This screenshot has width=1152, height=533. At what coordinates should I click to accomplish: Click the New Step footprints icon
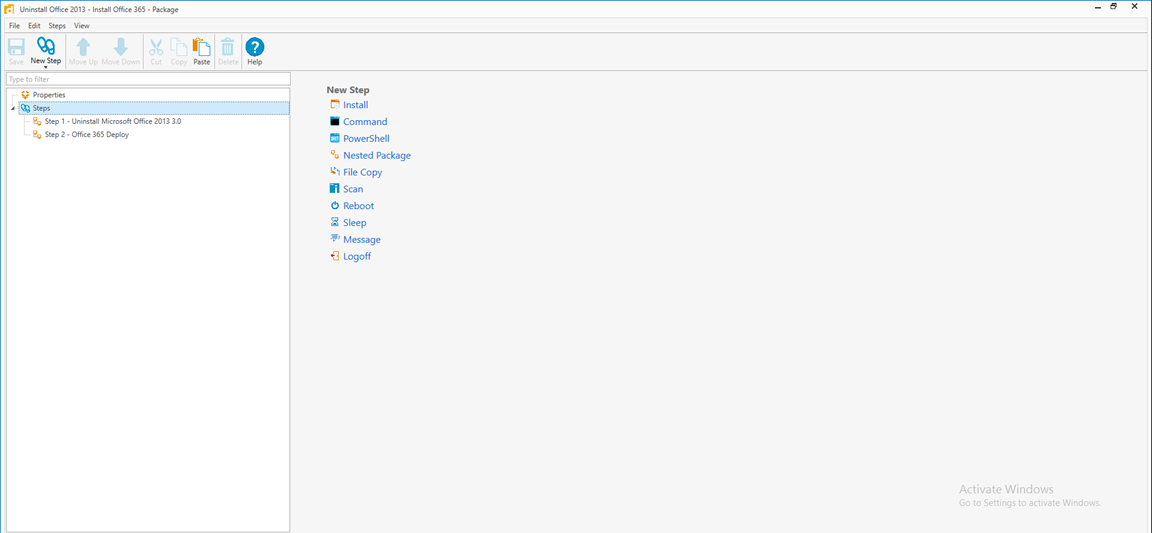(x=46, y=47)
